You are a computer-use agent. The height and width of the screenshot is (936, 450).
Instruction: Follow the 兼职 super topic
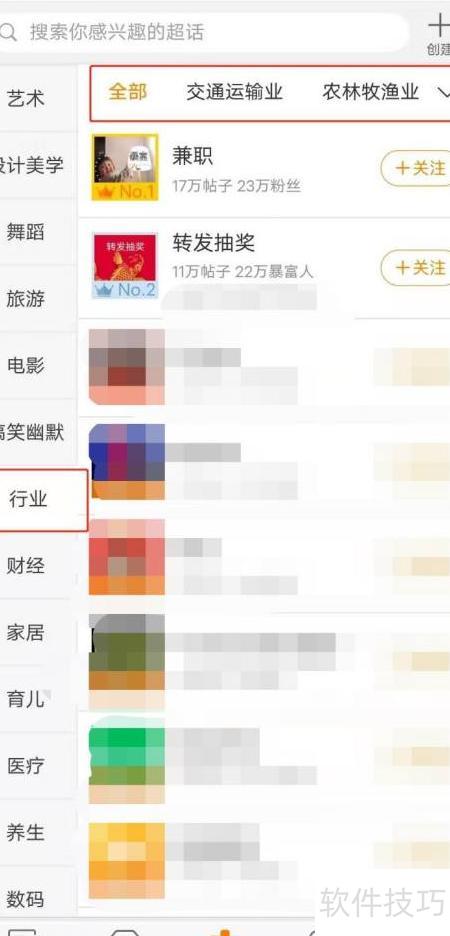tap(415, 168)
